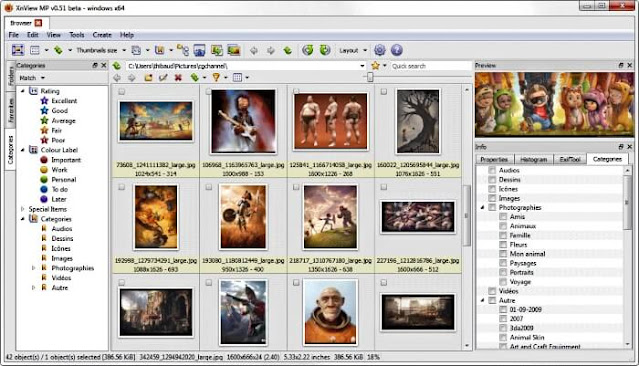639x366 pixels.
Task: Click the screen capture toolbar icon
Action: [199, 50]
